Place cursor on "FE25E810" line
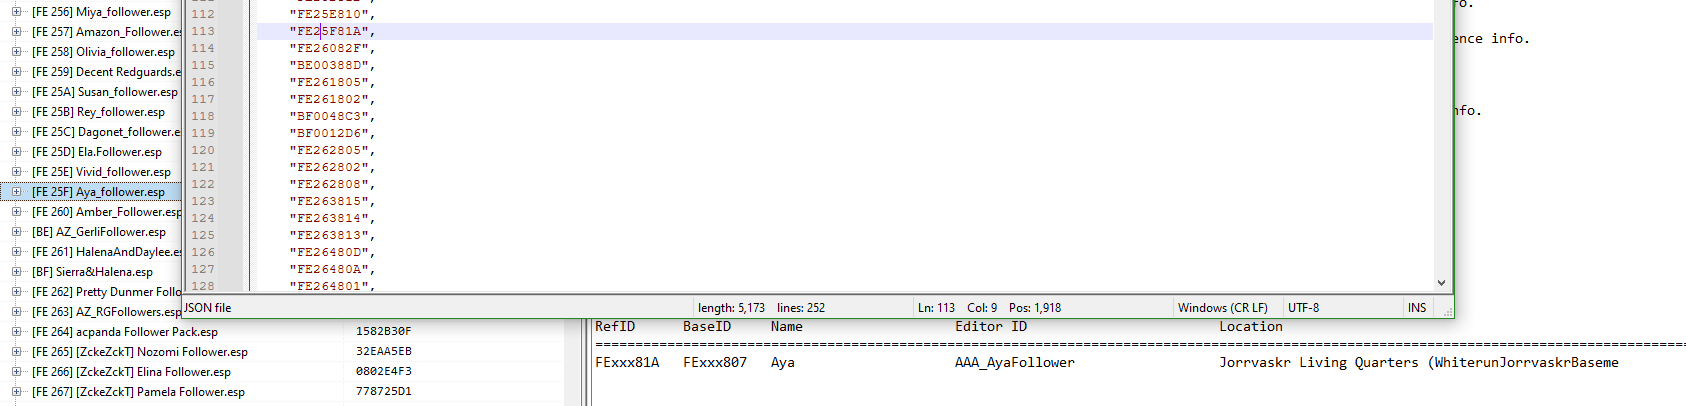The height and width of the screenshot is (406, 1686). pyautogui.click(x=332, y=14)
